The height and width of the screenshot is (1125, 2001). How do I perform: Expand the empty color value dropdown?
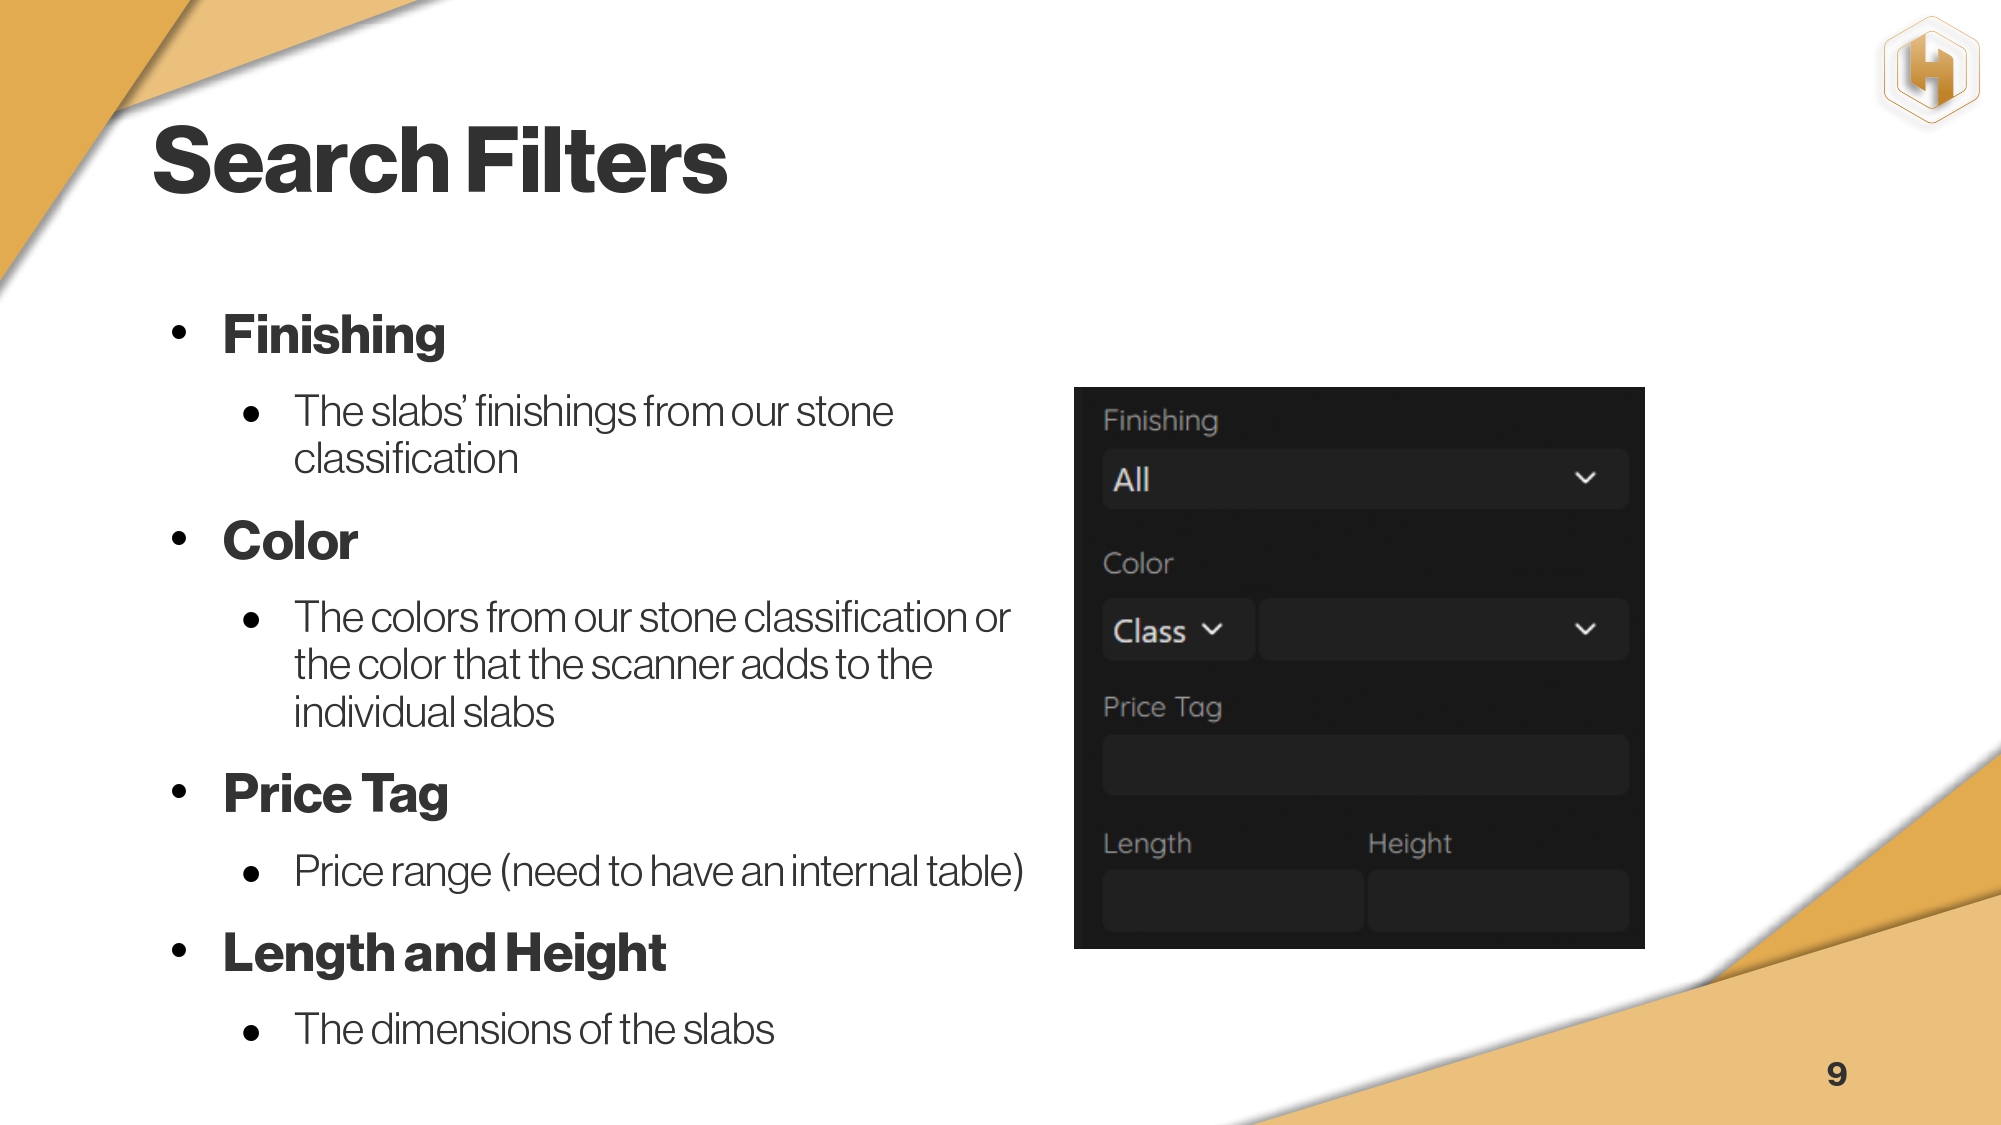(1420, 629)
